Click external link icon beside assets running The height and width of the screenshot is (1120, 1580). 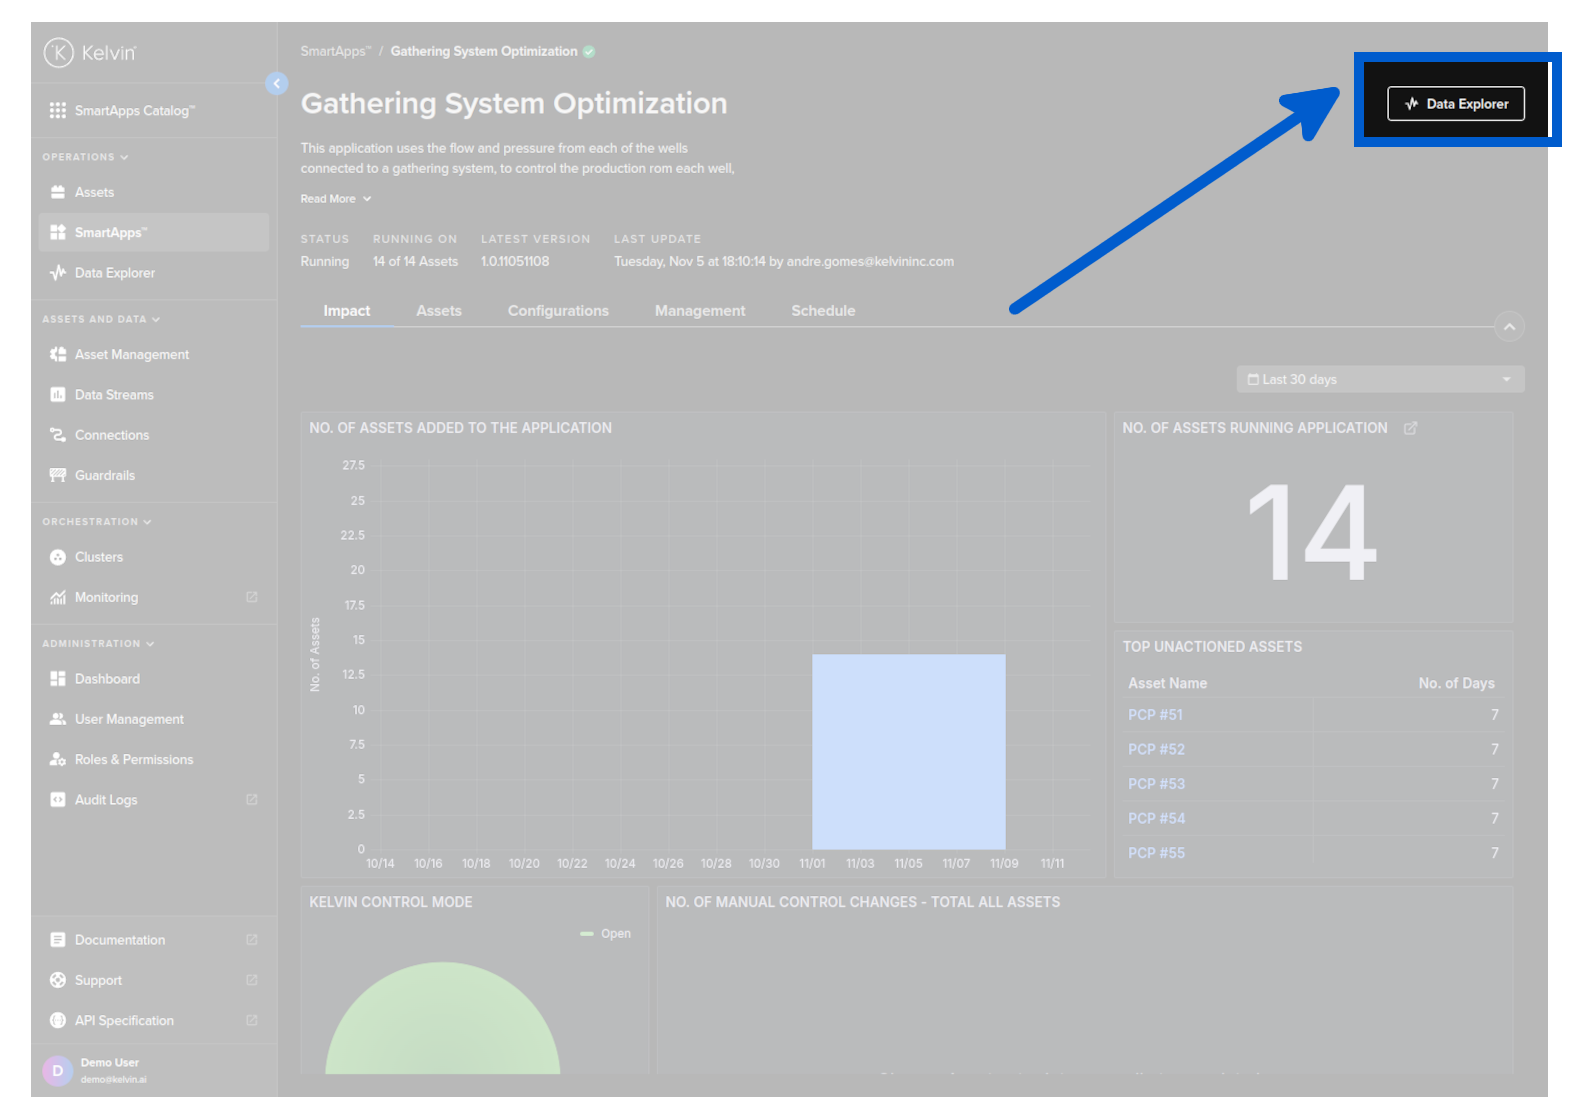[x=1410, y=428]
